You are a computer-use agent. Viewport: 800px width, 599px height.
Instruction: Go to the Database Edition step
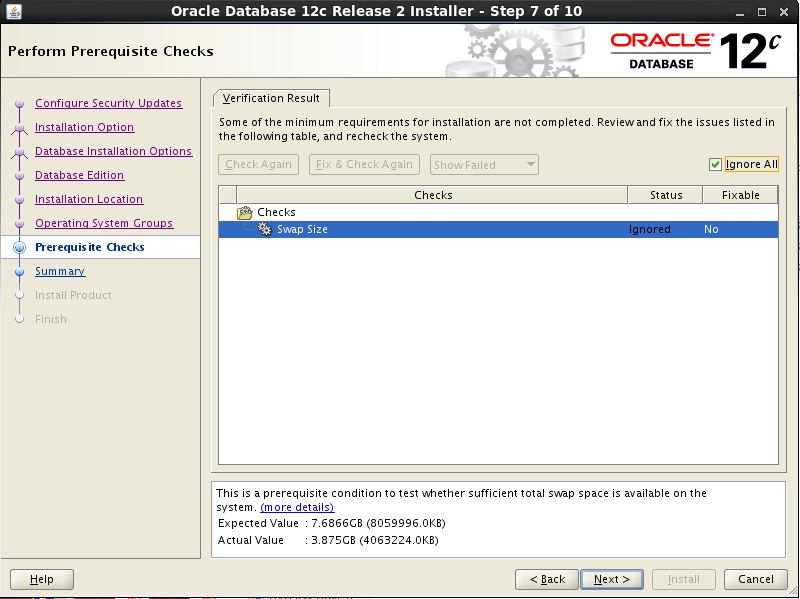(x=79, y=175)
